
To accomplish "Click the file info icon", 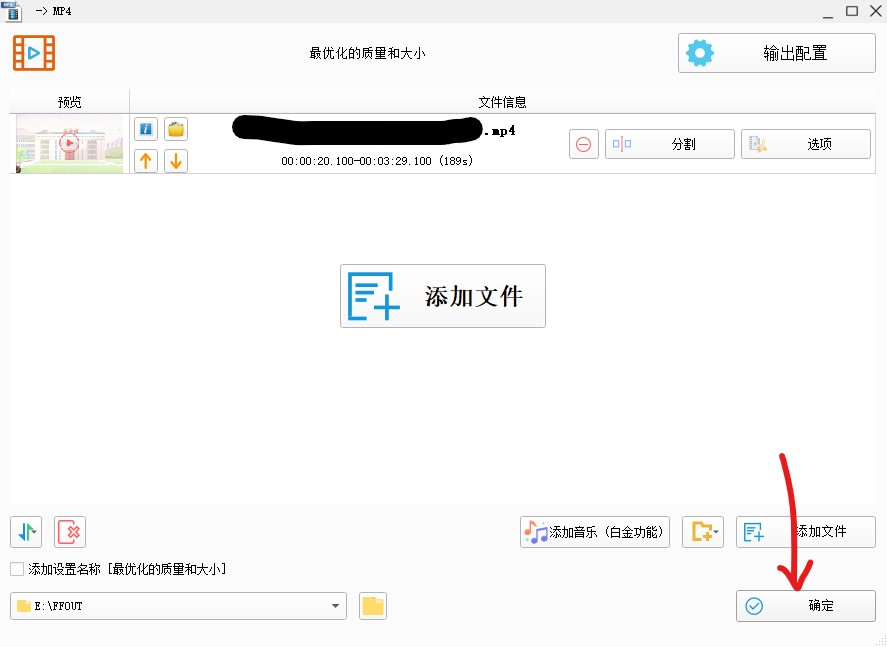I will (146, 129).
